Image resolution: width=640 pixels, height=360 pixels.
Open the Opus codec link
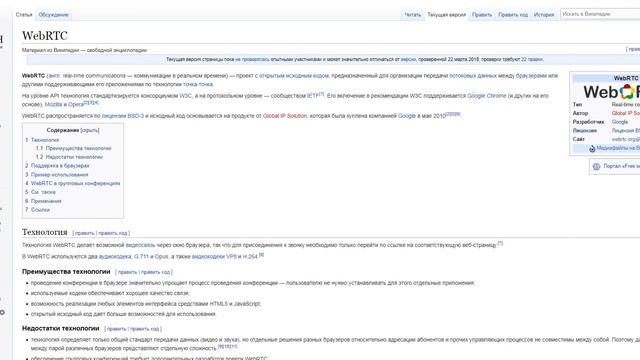click(161, 257)
